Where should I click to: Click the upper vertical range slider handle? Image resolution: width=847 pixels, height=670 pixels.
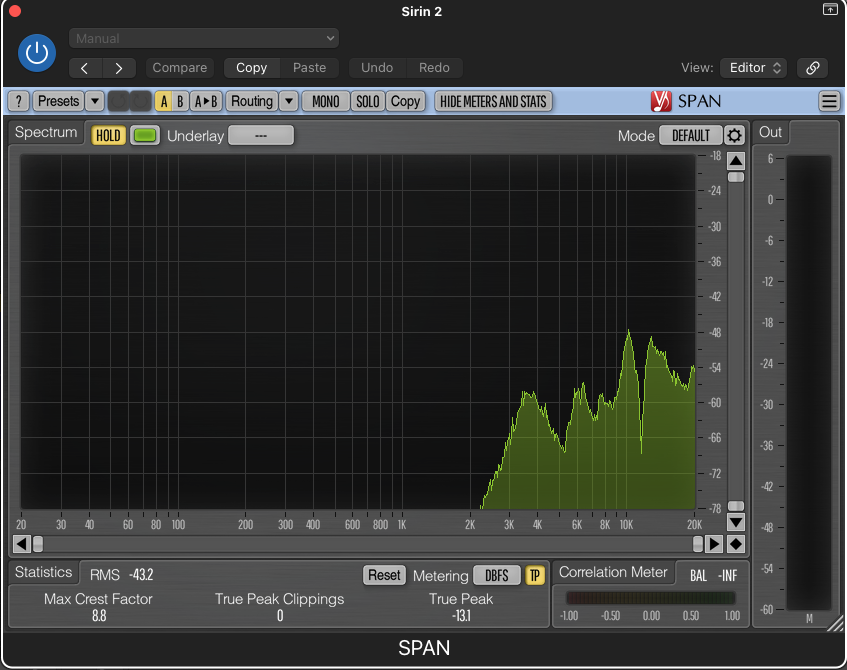(736, 177)
